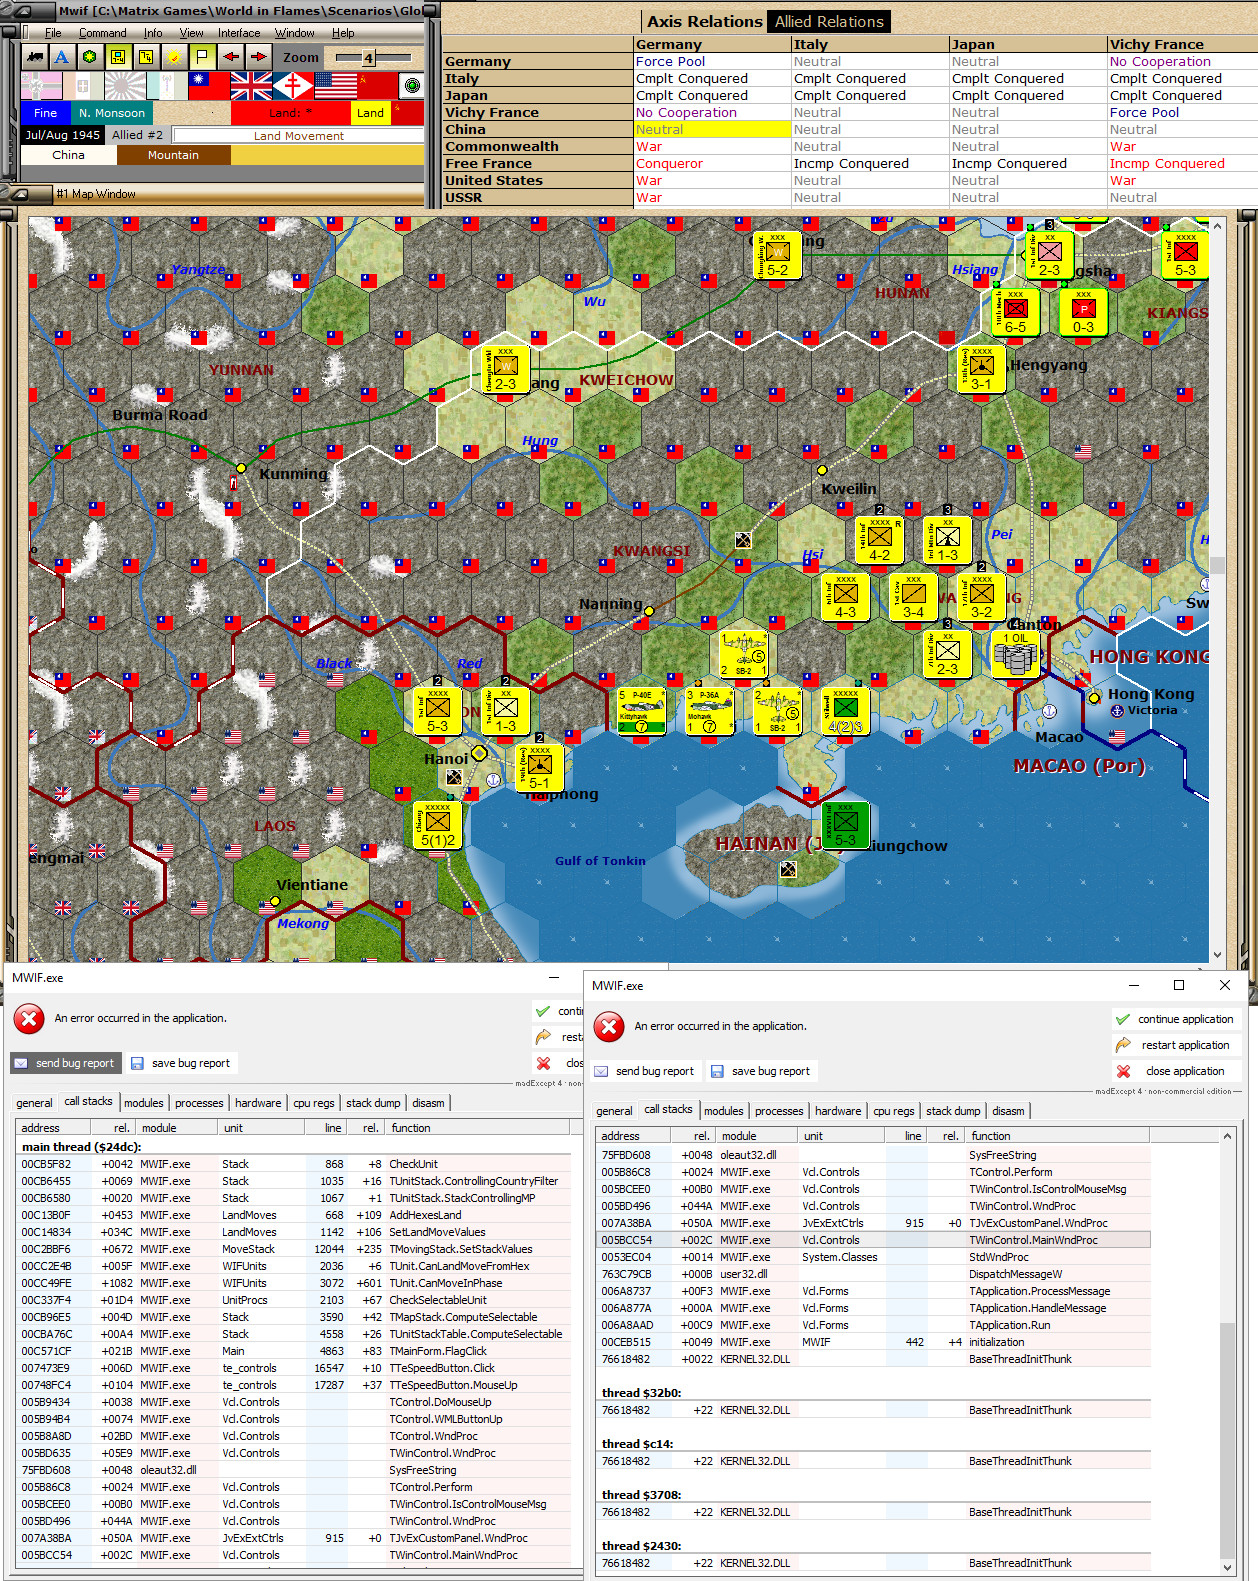Click the map window vertical scrollbar down arrow
This screenshot has width=1258, height=1581.
(x=1217, y=955)
